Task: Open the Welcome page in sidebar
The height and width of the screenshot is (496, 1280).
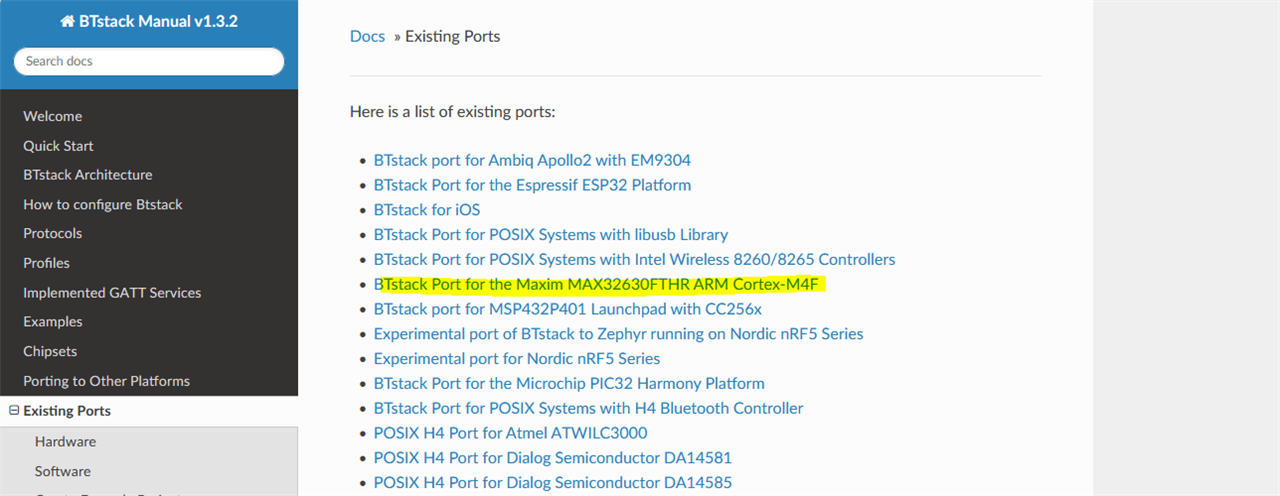Action: (x=53, y=116)
